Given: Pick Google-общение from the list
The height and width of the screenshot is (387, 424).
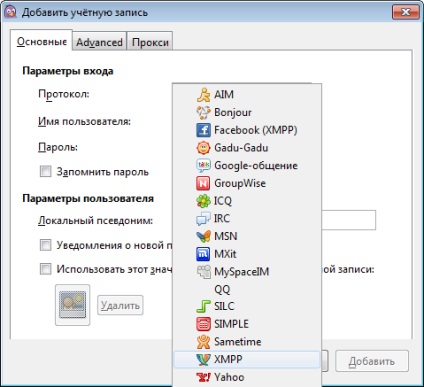Looking at the screenshot, I should pos(247,165).
